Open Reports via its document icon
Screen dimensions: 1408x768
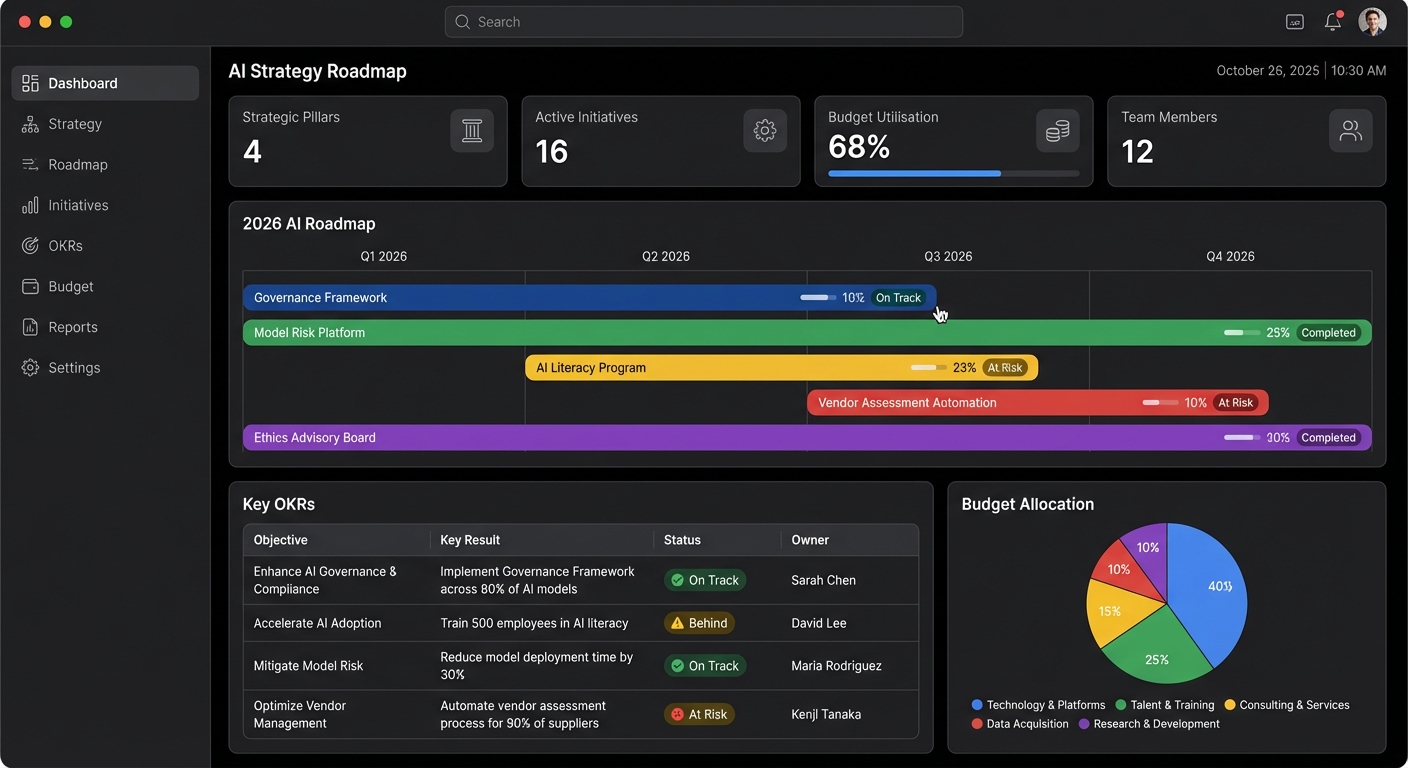31,326
